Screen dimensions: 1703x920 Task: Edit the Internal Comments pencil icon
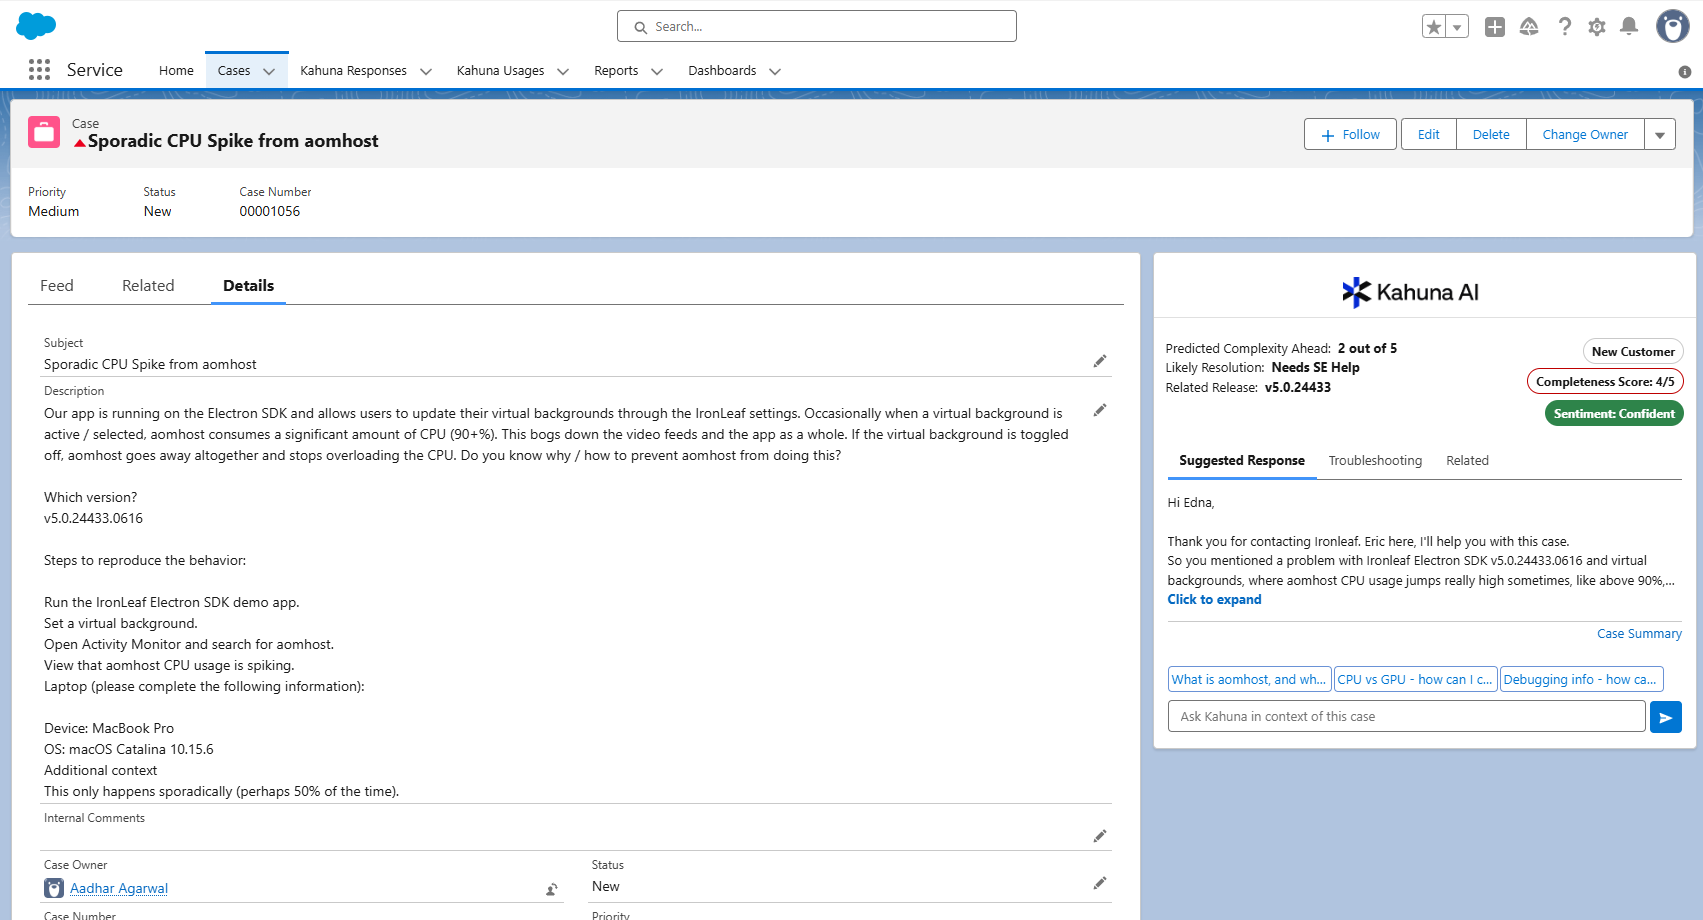pyautogui.click(x=1100, y=836)
